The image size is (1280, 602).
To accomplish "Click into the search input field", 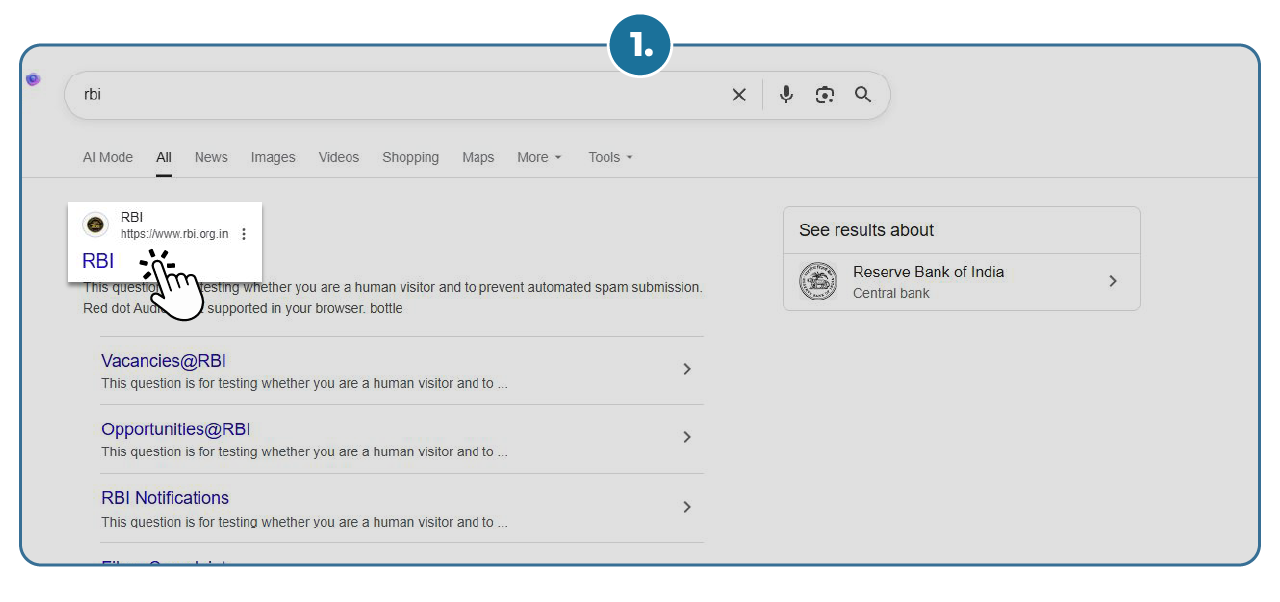I will tap(400, 95).
